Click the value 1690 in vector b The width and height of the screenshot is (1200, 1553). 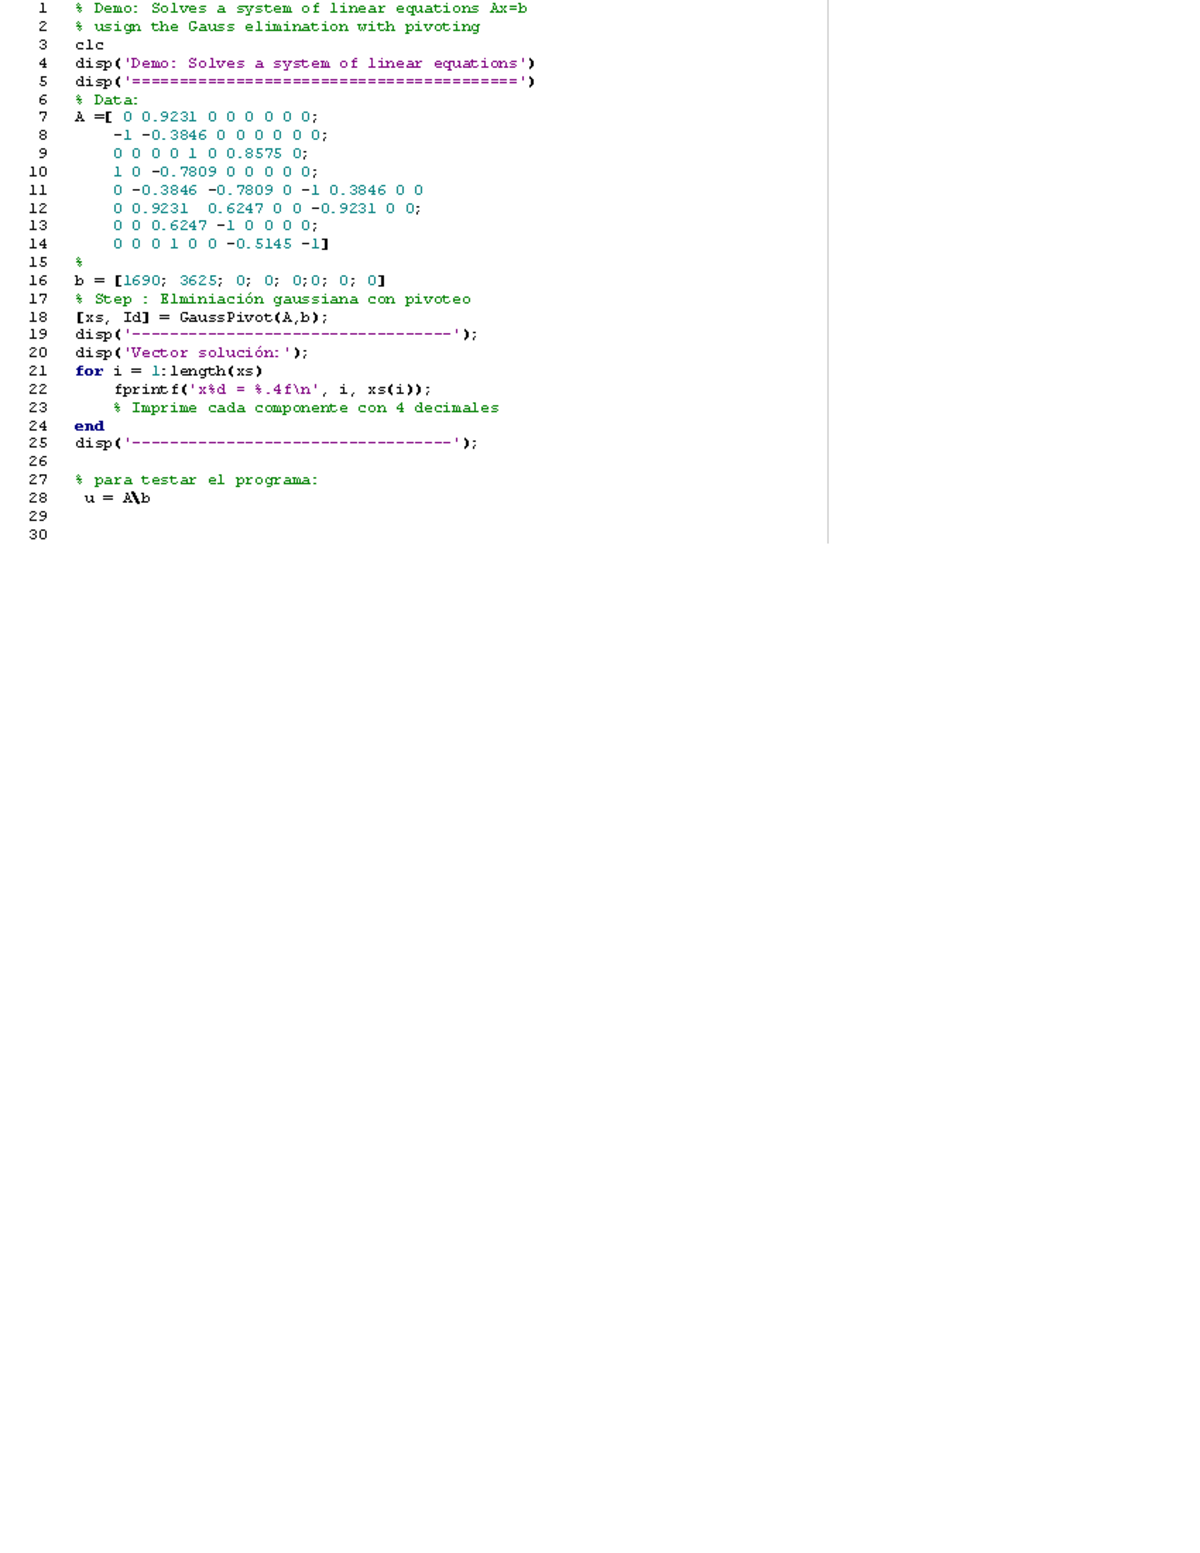141,281
